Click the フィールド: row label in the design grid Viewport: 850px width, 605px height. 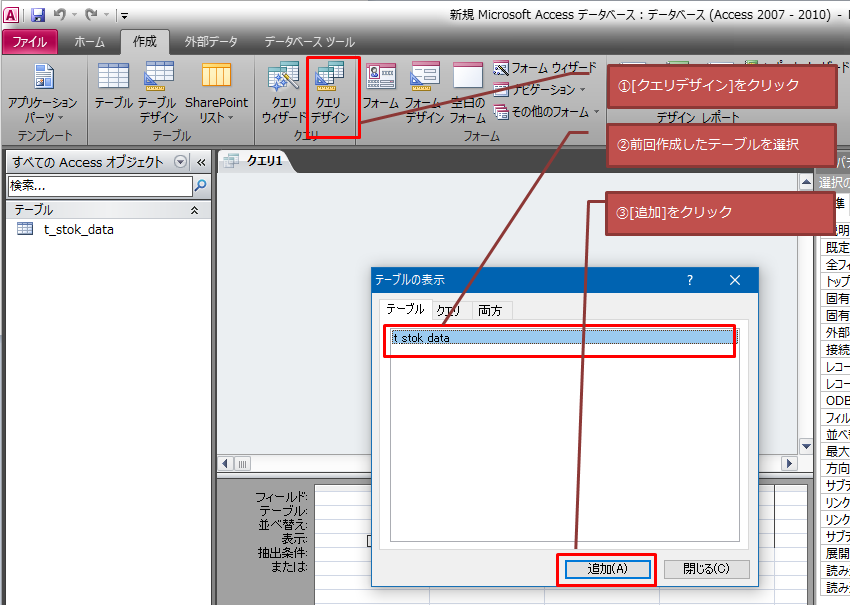pos(281,497)
